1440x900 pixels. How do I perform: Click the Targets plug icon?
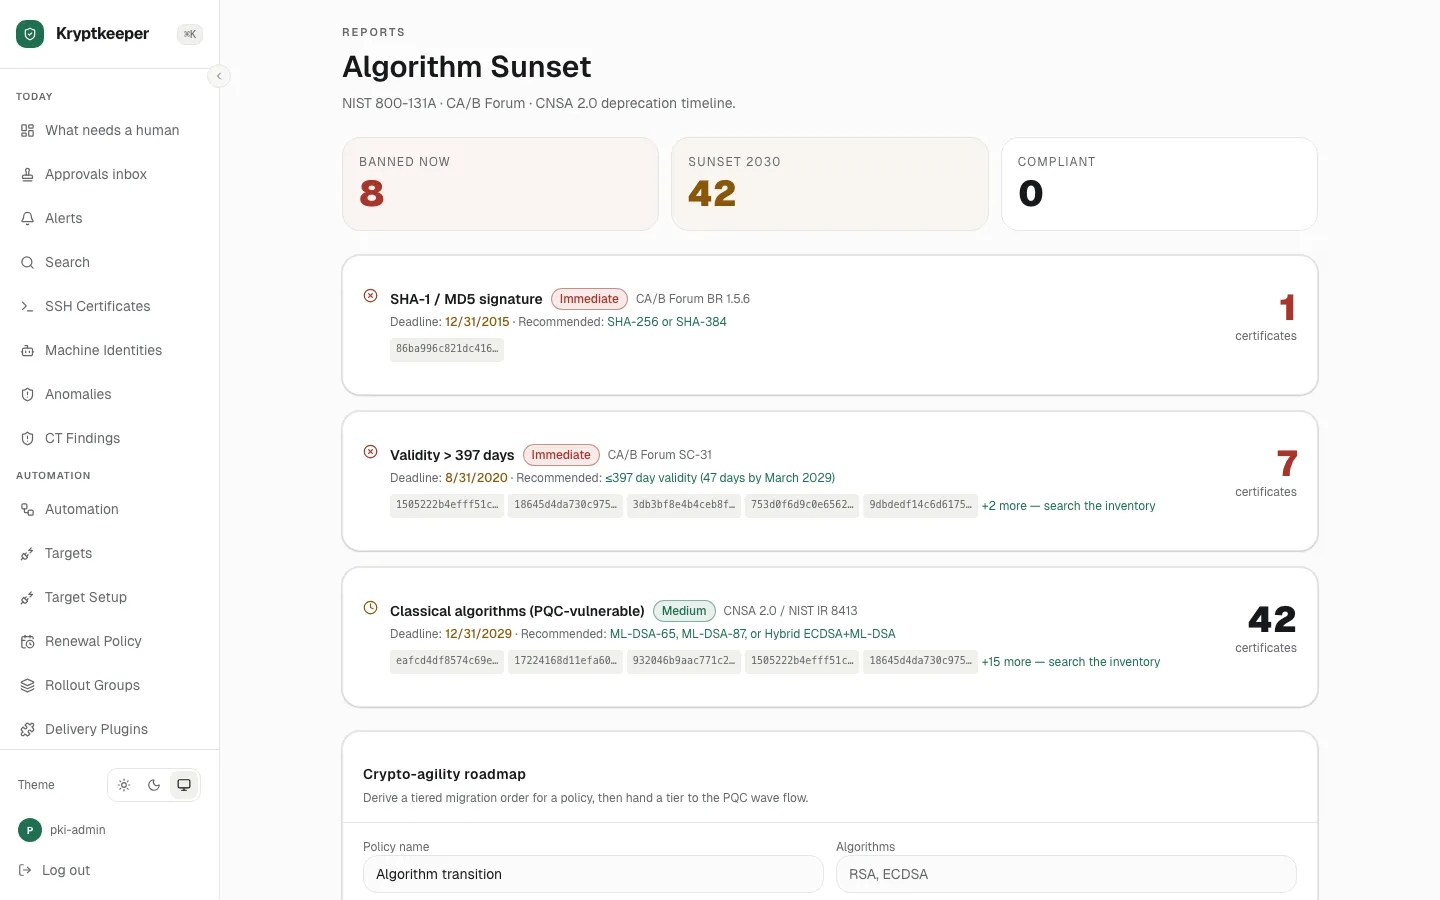28,553
